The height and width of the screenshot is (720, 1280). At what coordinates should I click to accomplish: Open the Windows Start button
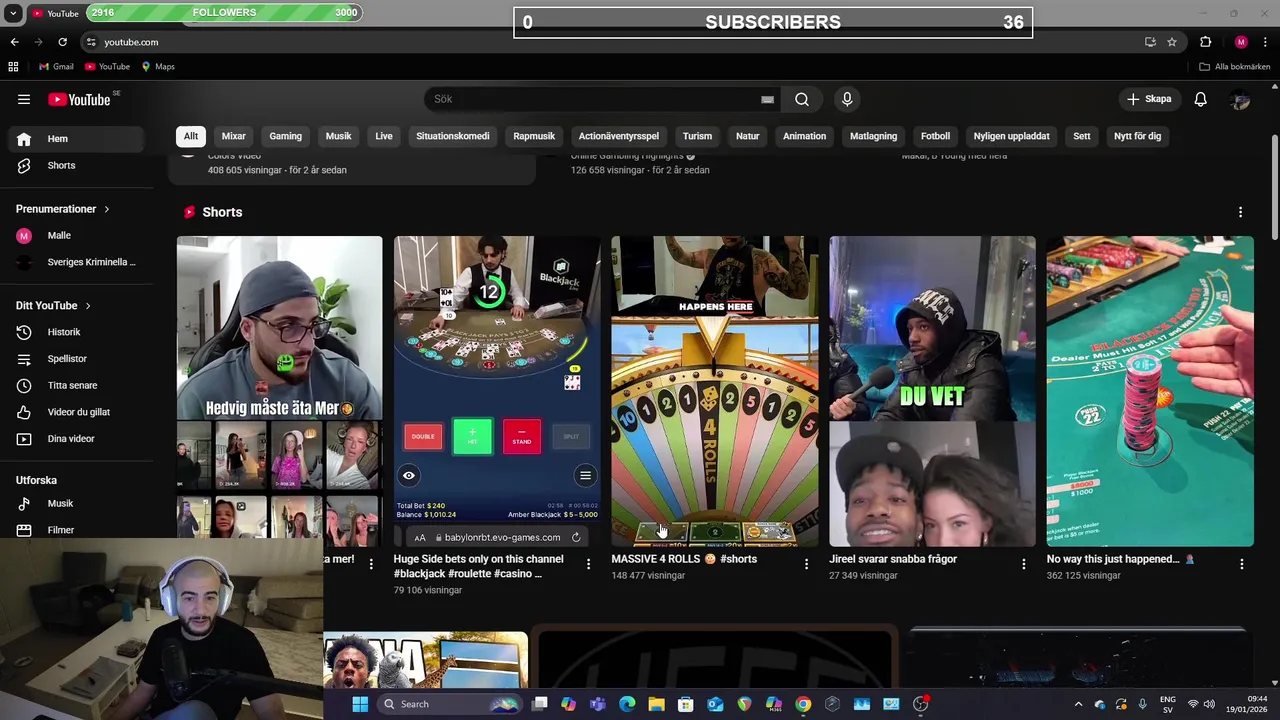(360, 704)
